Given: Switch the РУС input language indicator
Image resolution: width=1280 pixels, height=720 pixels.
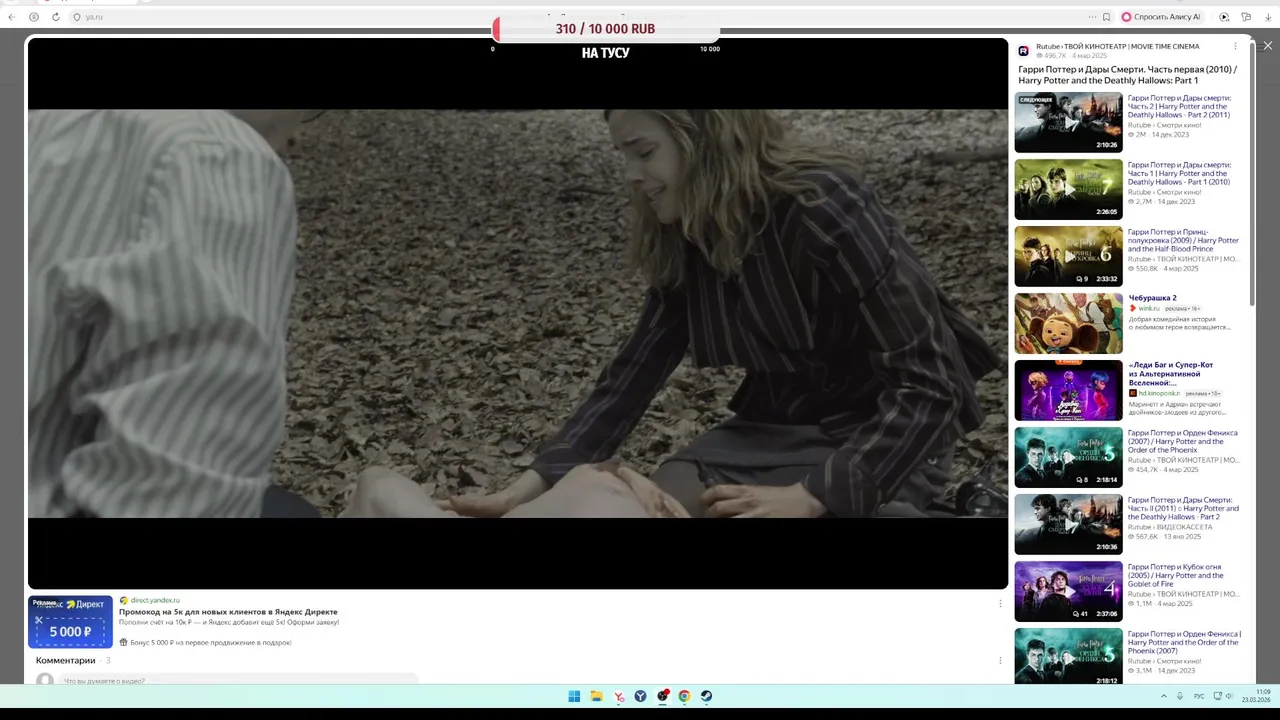Looking at the screenshot, I should [x=1199, y=696].
